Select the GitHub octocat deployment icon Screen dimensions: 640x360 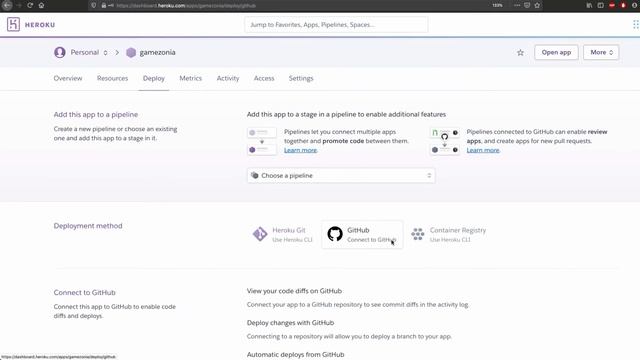tap(335, 234)
